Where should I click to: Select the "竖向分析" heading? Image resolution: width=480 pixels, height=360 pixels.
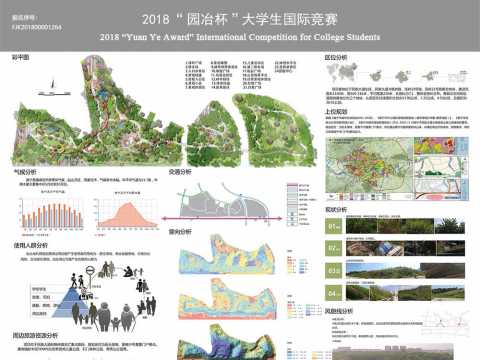click(180, 231)
